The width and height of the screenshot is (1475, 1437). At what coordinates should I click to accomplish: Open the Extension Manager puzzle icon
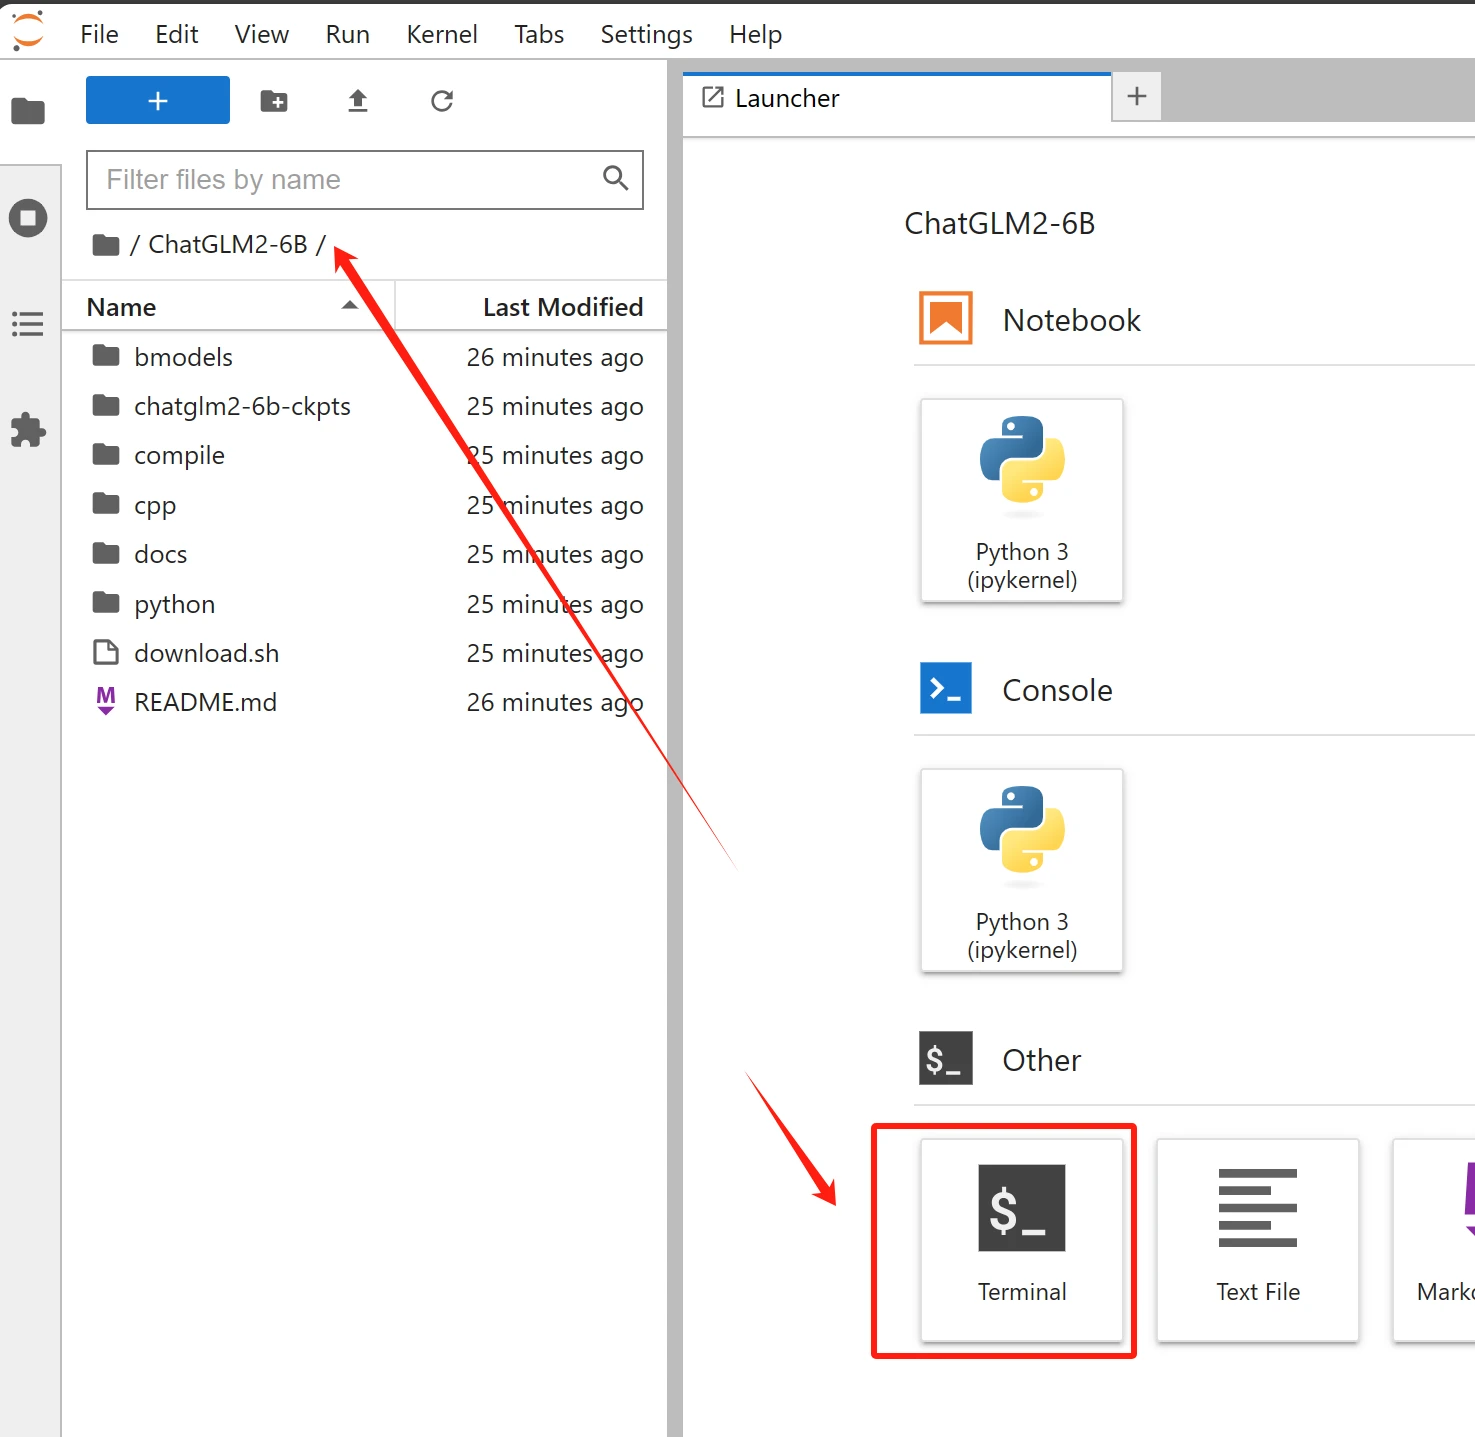[x=28, y=430]
